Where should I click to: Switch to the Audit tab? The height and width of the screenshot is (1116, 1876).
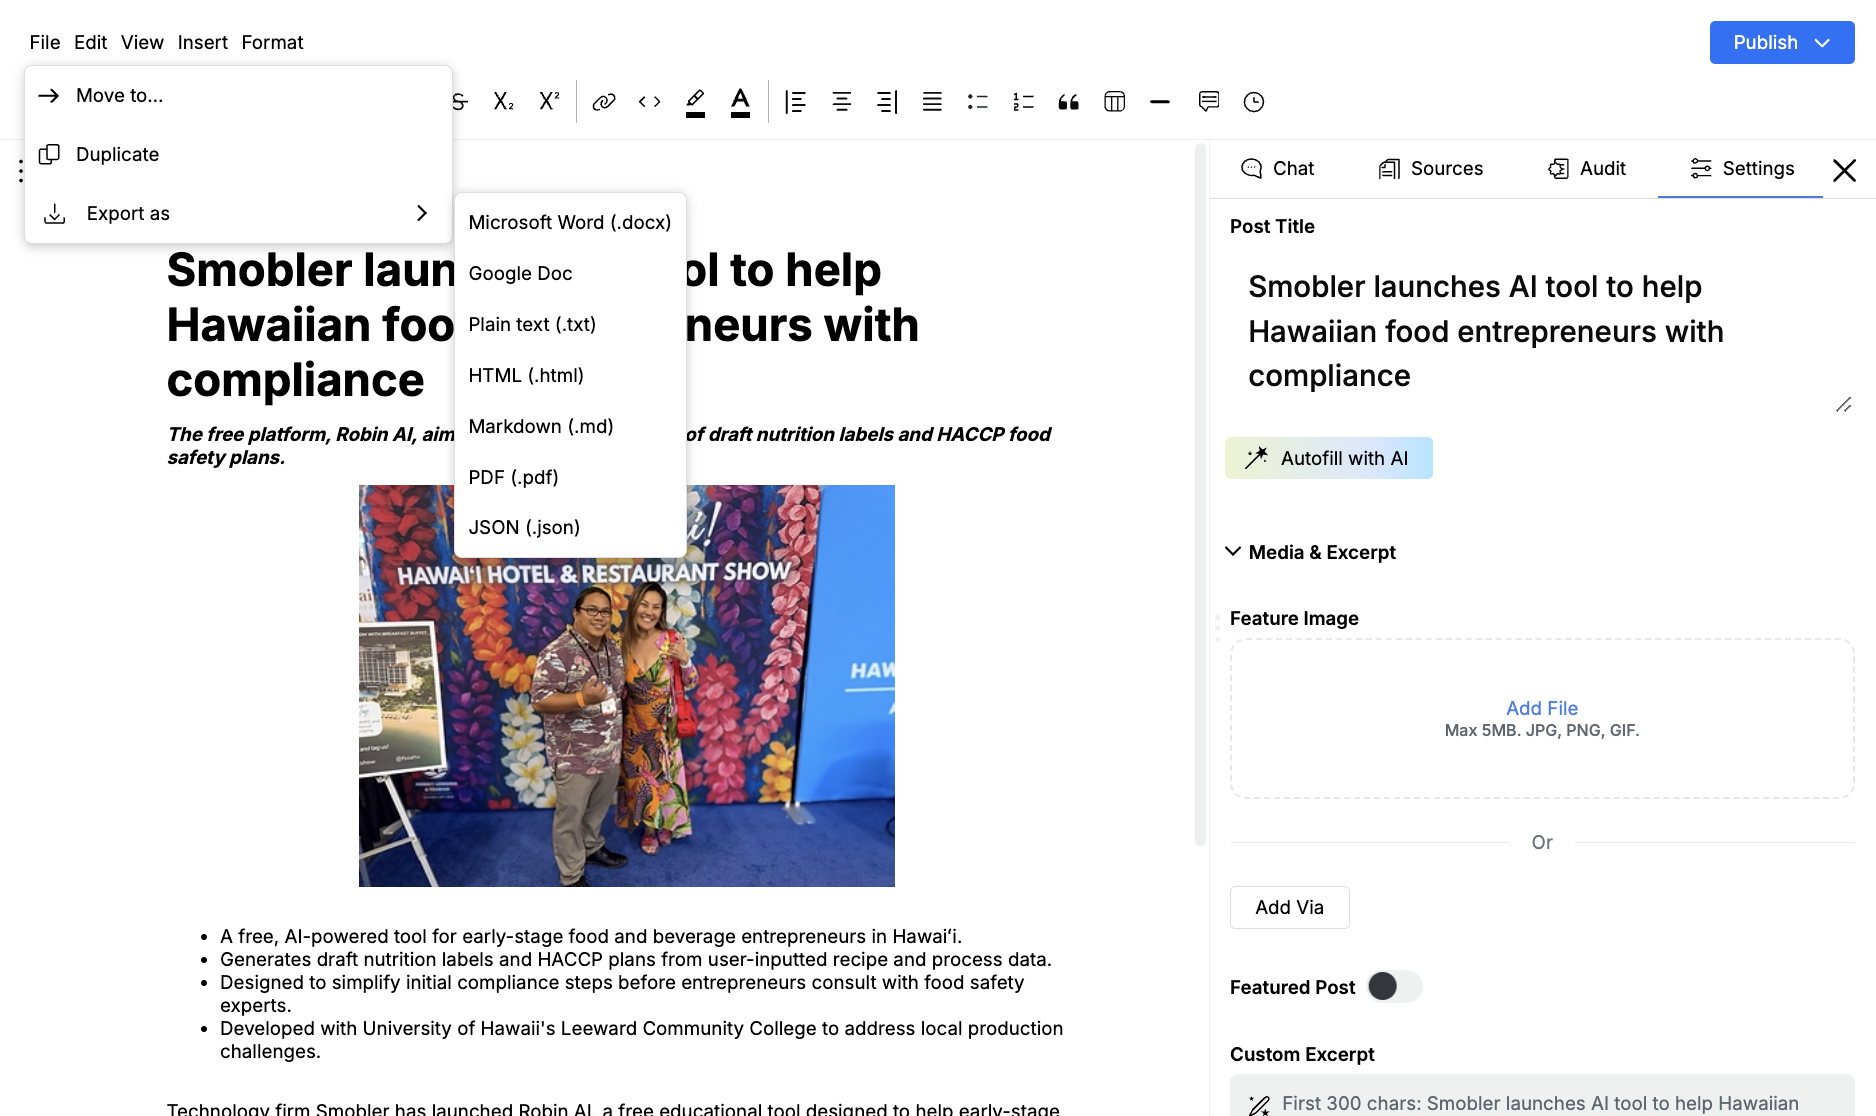pos(1587,168)
